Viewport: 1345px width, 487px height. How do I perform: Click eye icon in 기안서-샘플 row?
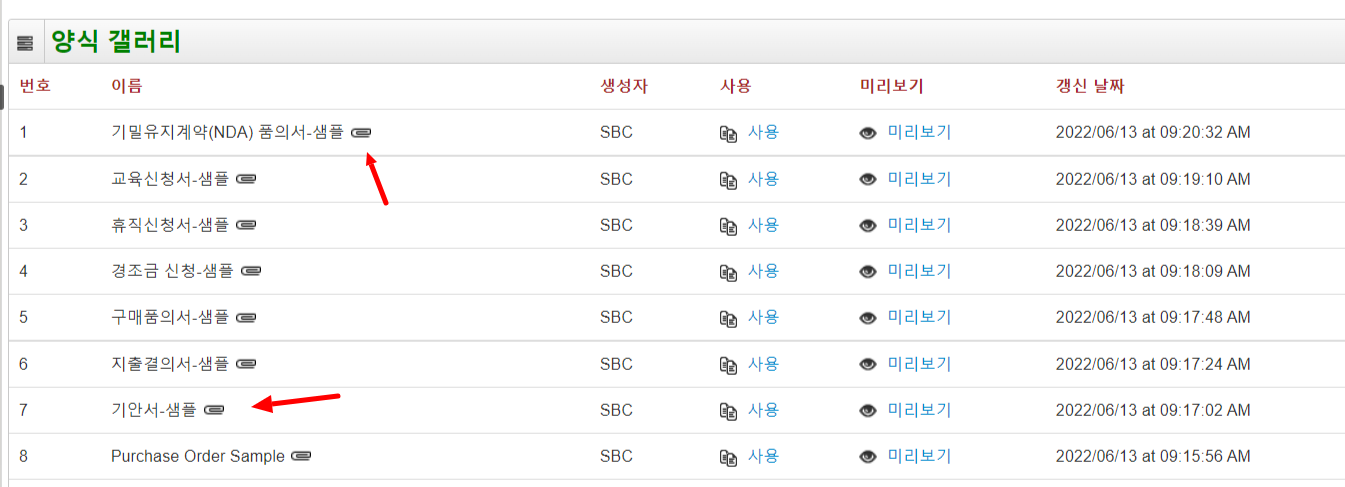pyautogui.click(x=868, y=411)
